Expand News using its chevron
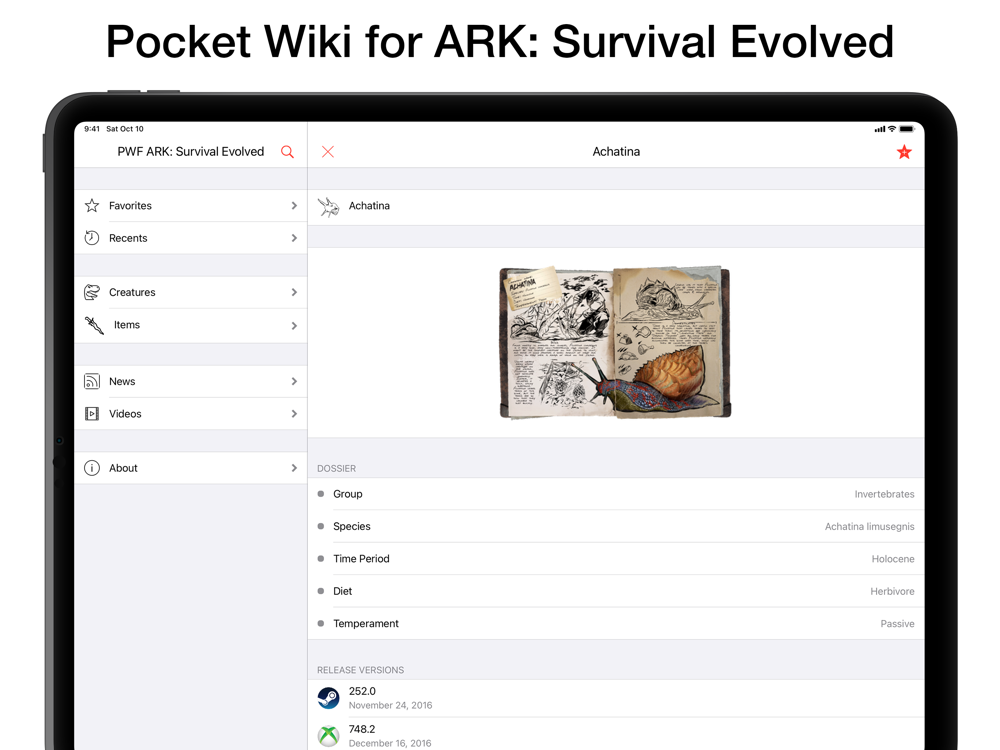Viewport: 1000px width, 750px height. point(294,381)
